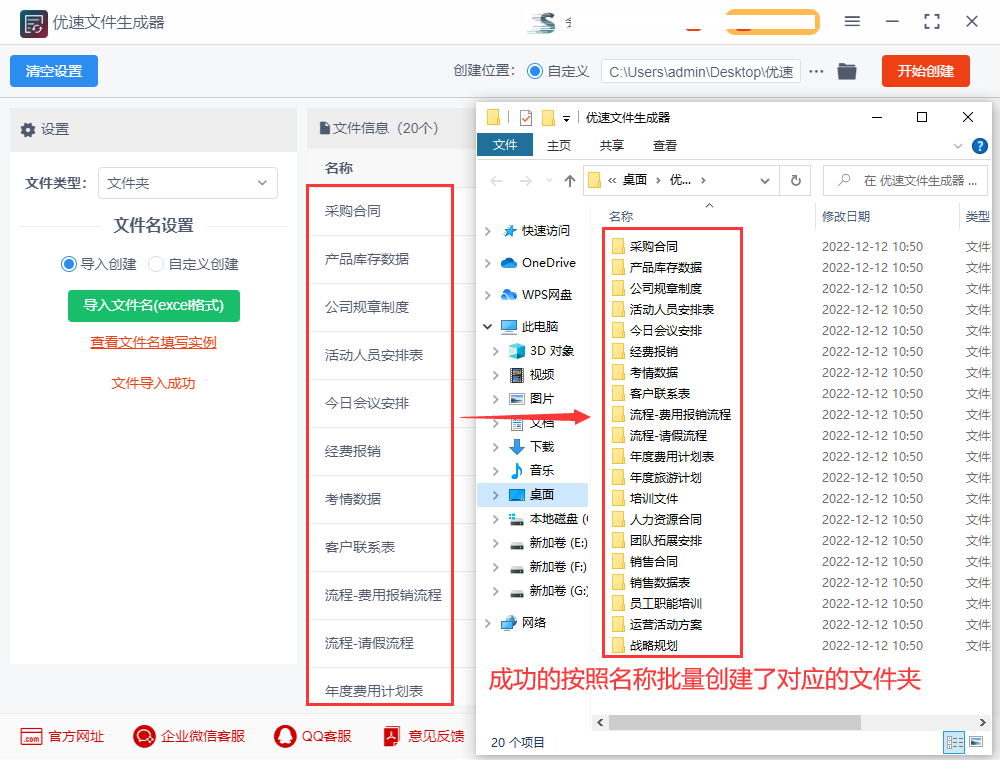Click the three-dots more options by path

pyautogui.click(x=816, y=71)
